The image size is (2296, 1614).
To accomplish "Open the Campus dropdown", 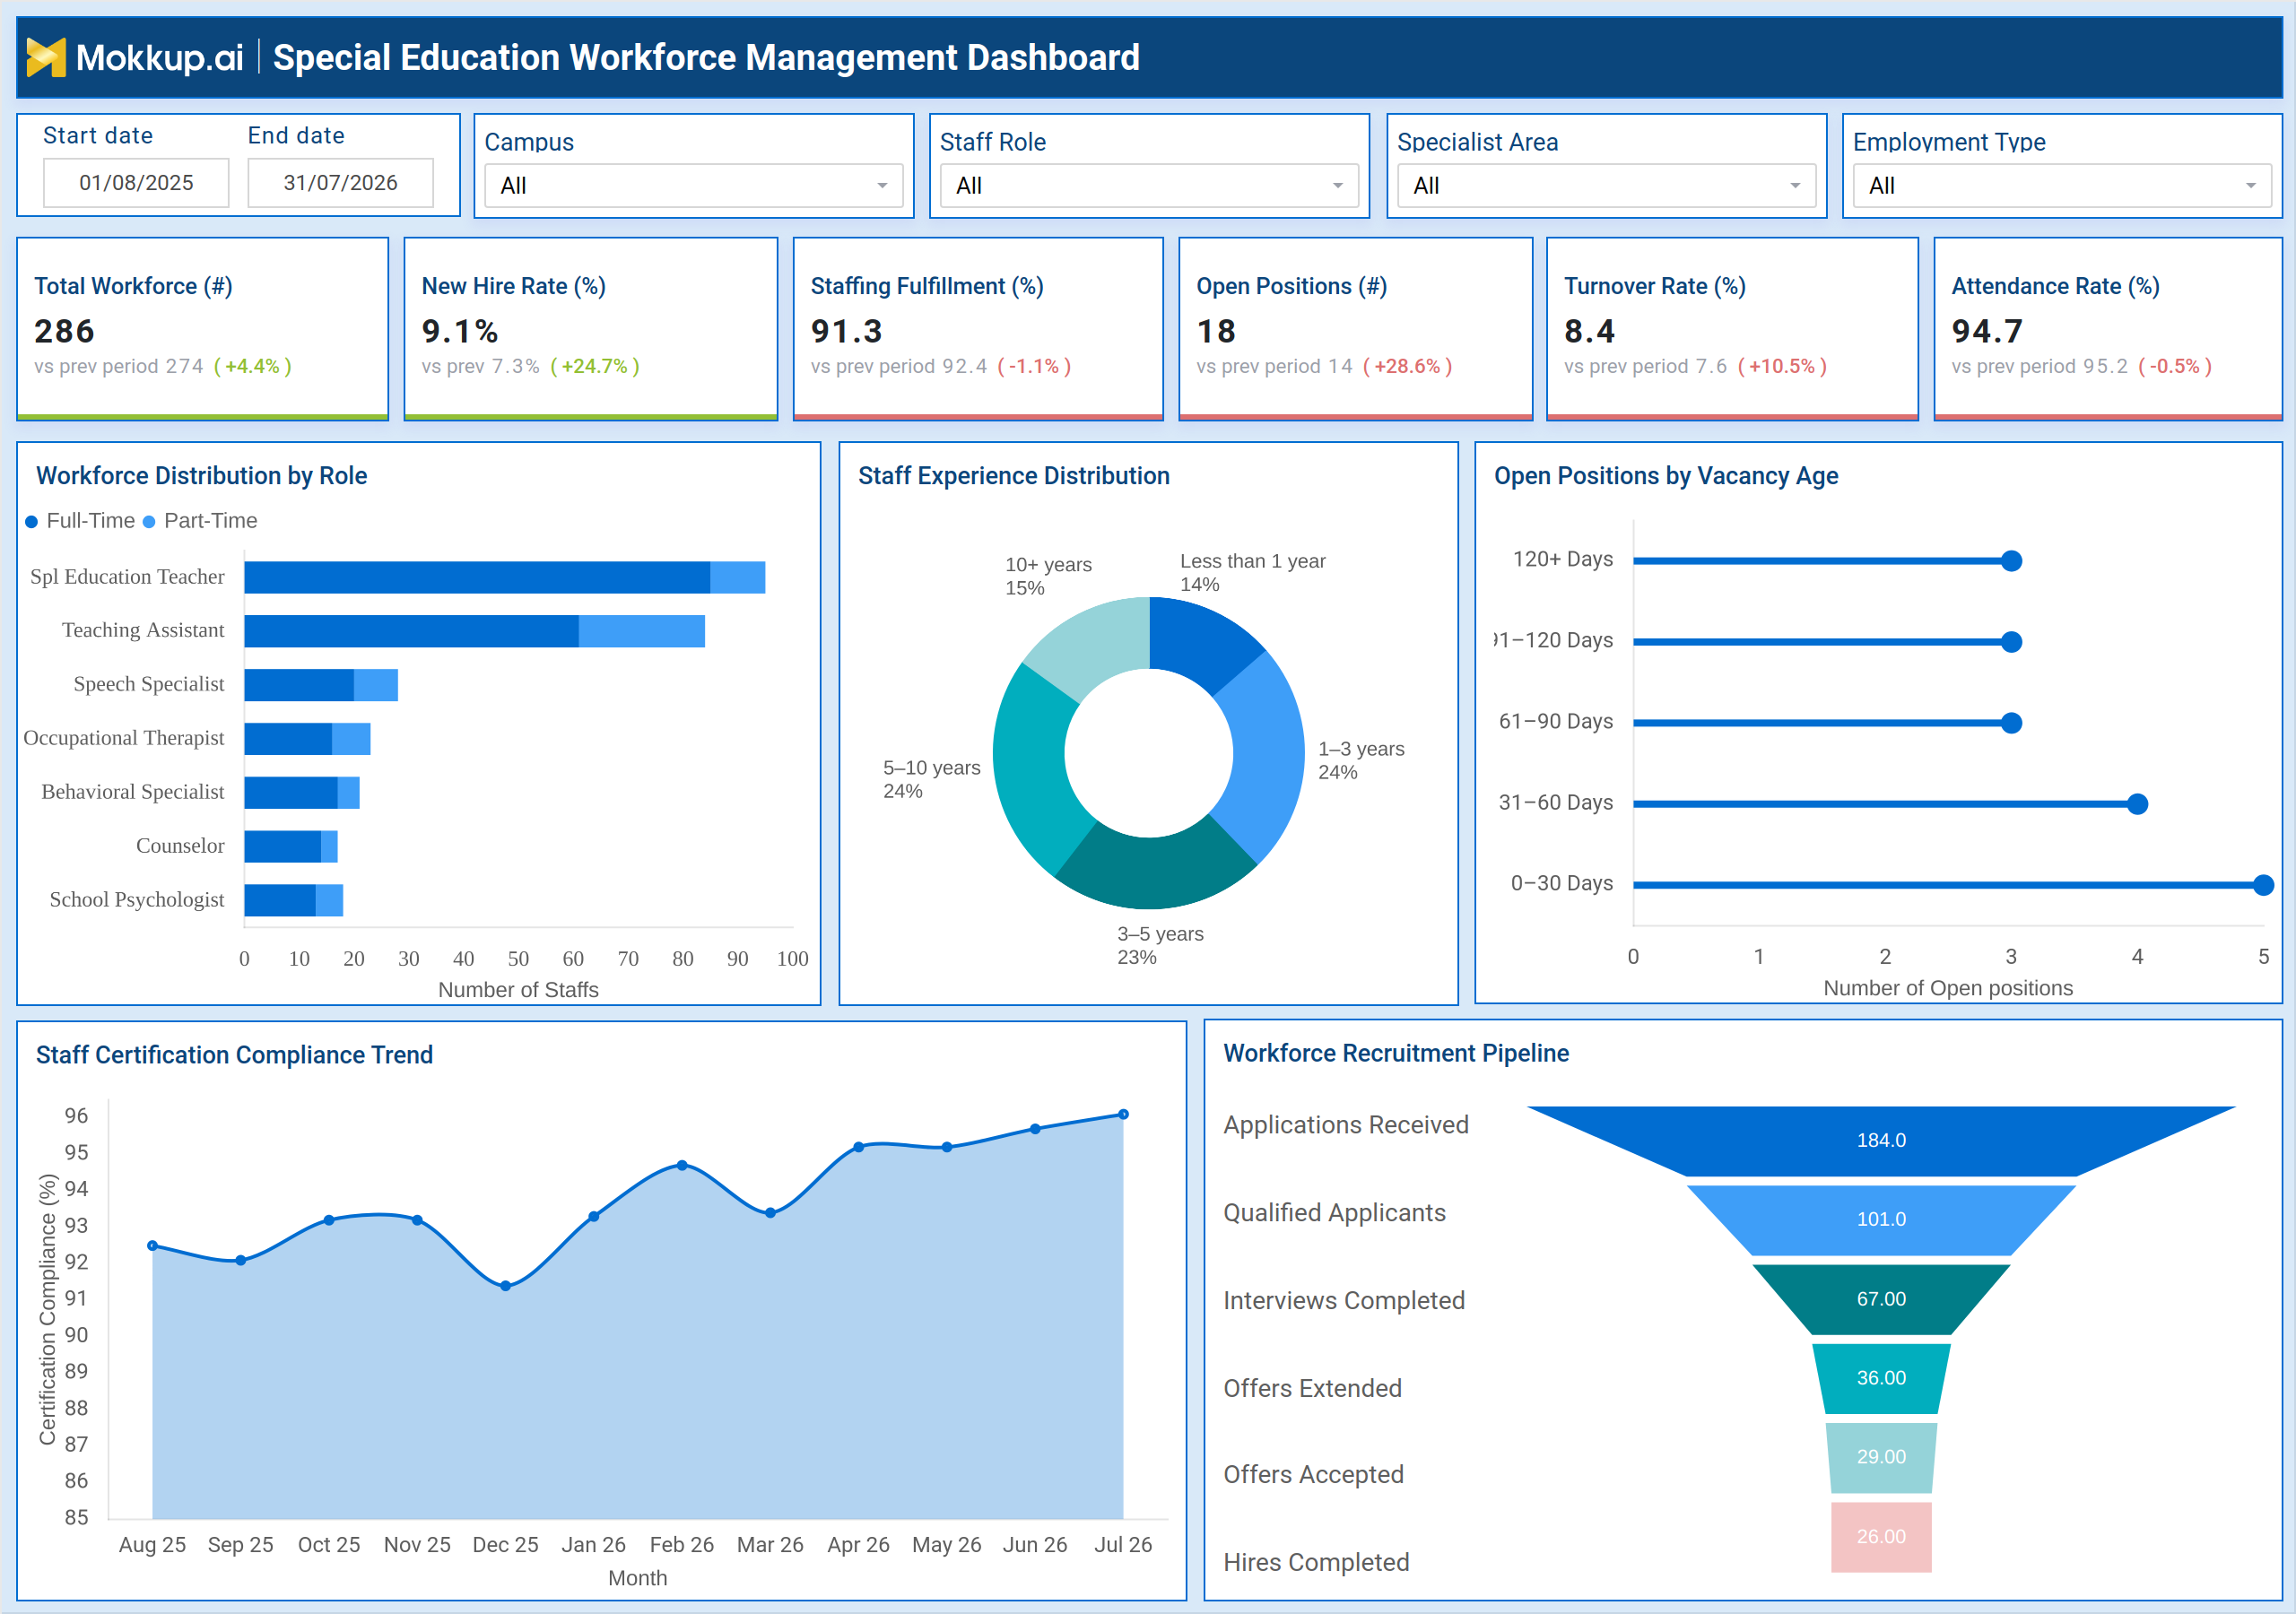I will point(693,186).
